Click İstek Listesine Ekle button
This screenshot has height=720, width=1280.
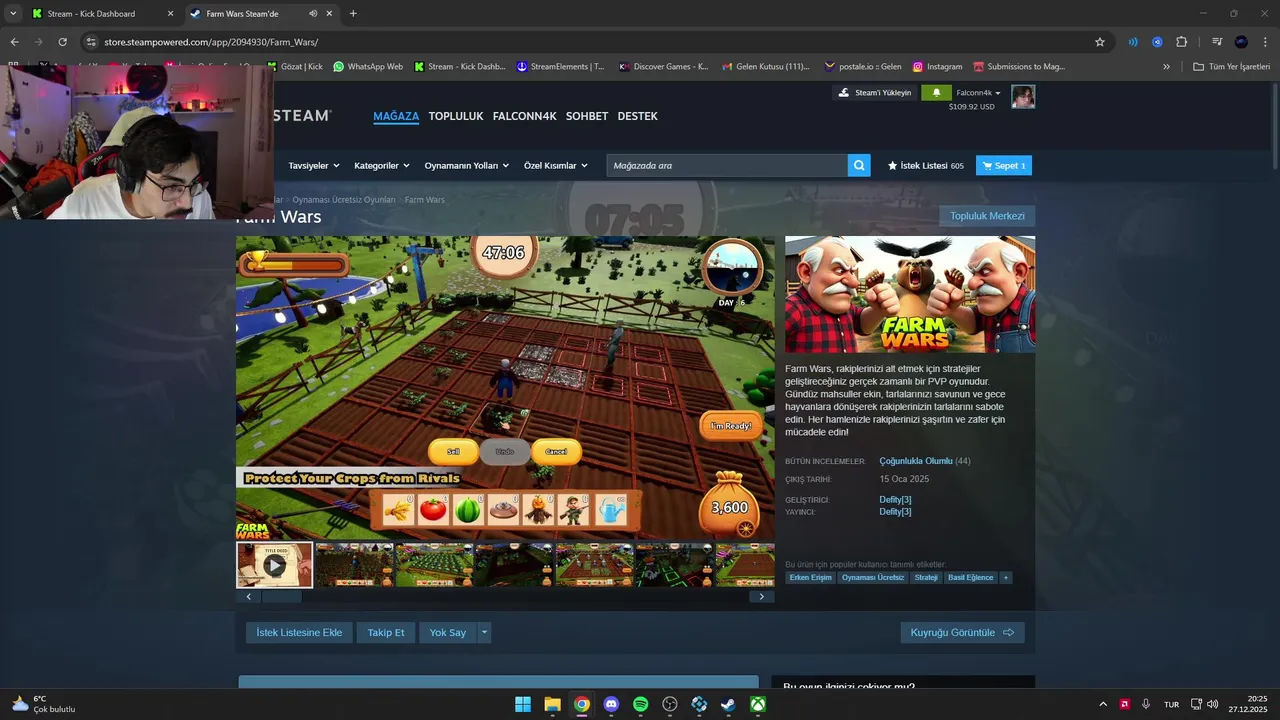[299, 632]
